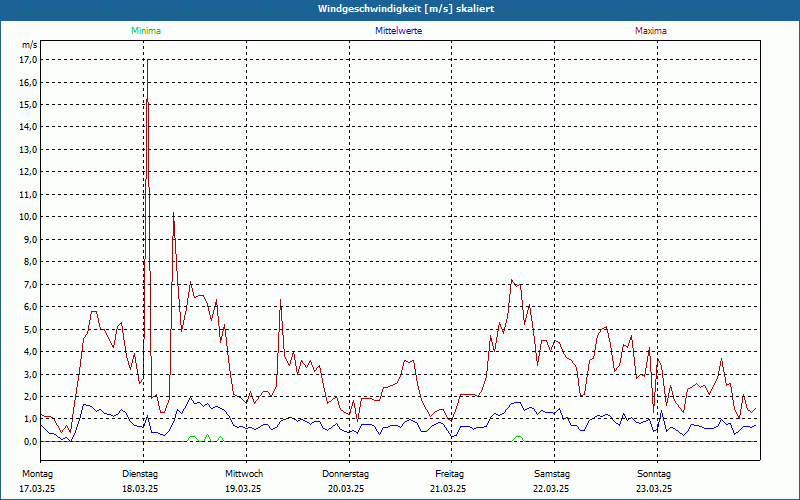Image resolution: width=800 pixels, height=500 pixels.
Task: Click the "Montag" day label
Action: (x=37, y=474)
